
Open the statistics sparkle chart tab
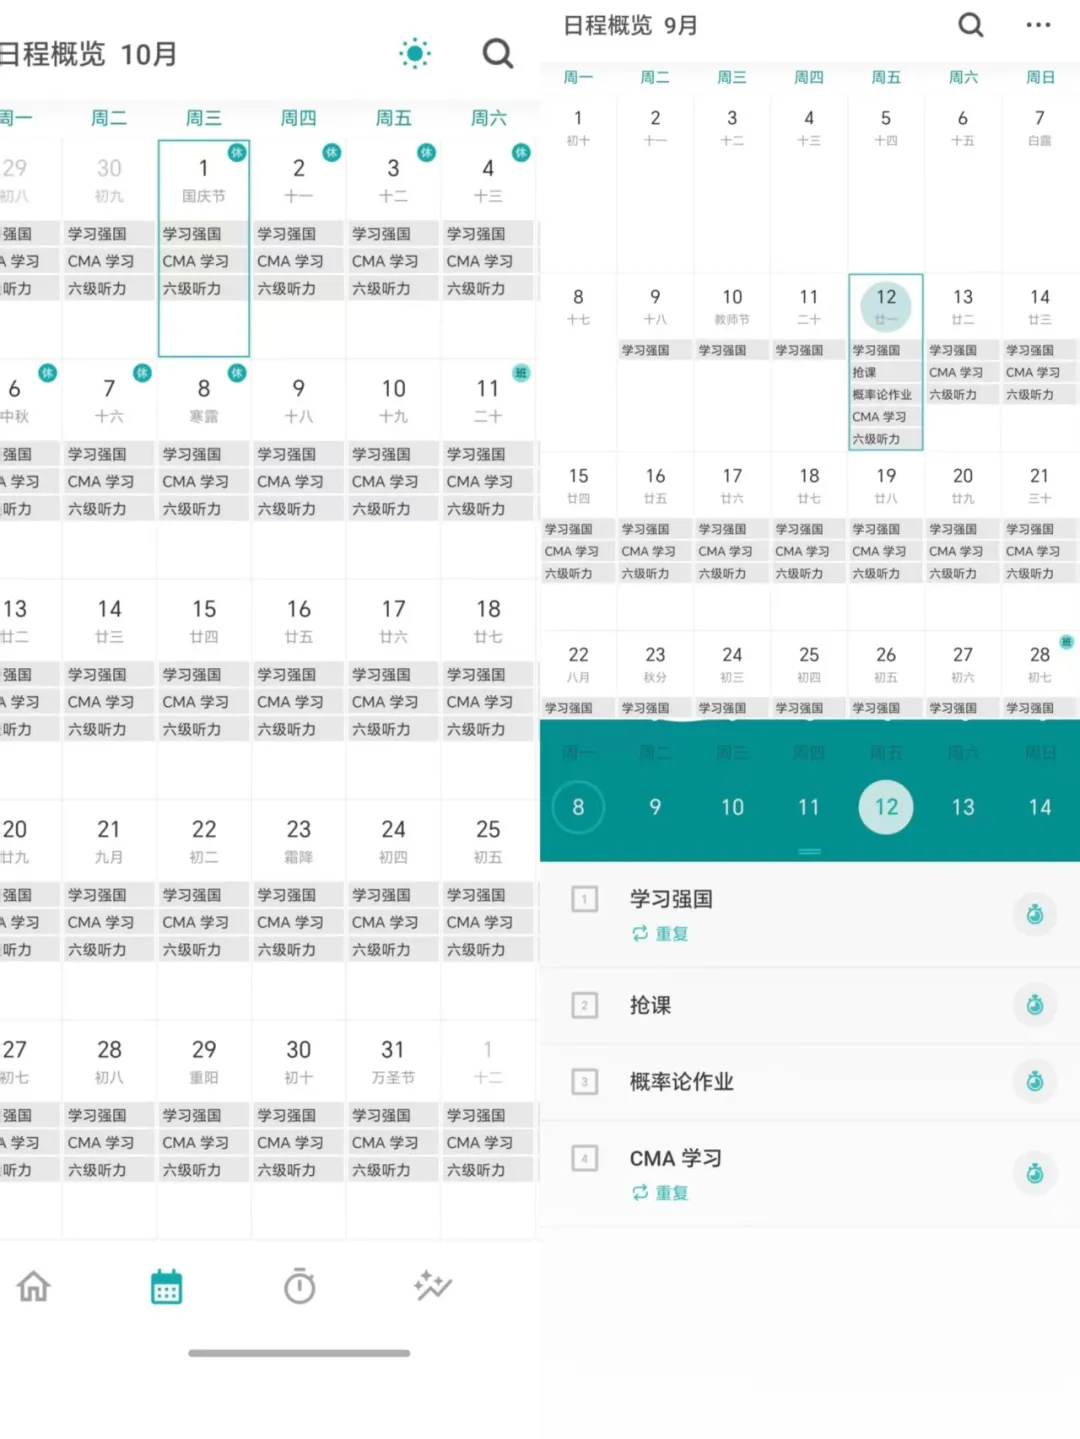pyautogui.click(x=433, y=1286)
